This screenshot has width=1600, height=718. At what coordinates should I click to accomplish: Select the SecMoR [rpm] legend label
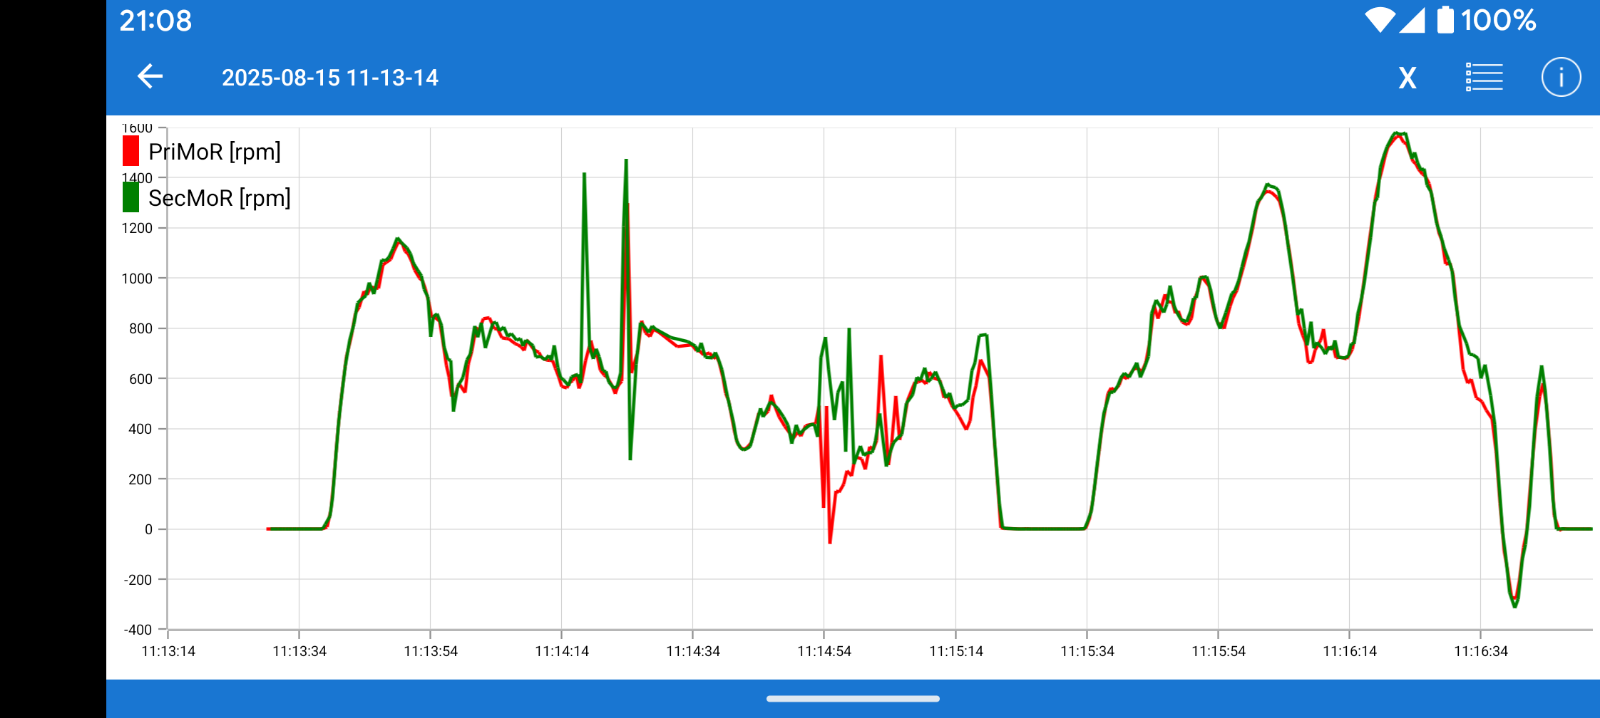pos(220,198)
